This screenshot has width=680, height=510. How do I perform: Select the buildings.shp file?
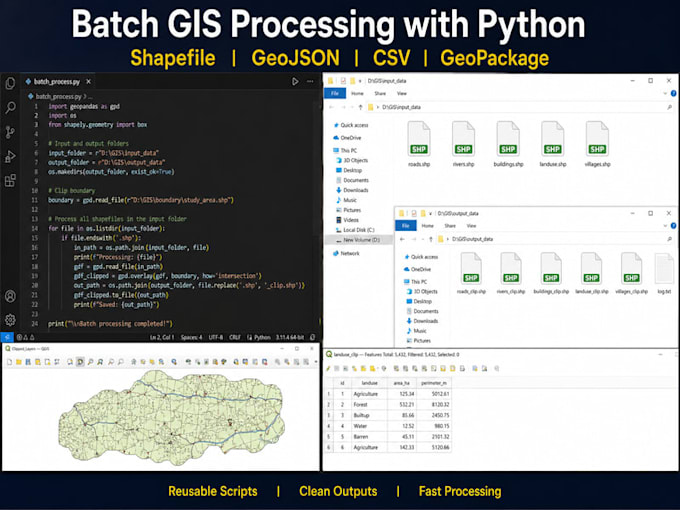pyautogui.click(x=508, y=144)
